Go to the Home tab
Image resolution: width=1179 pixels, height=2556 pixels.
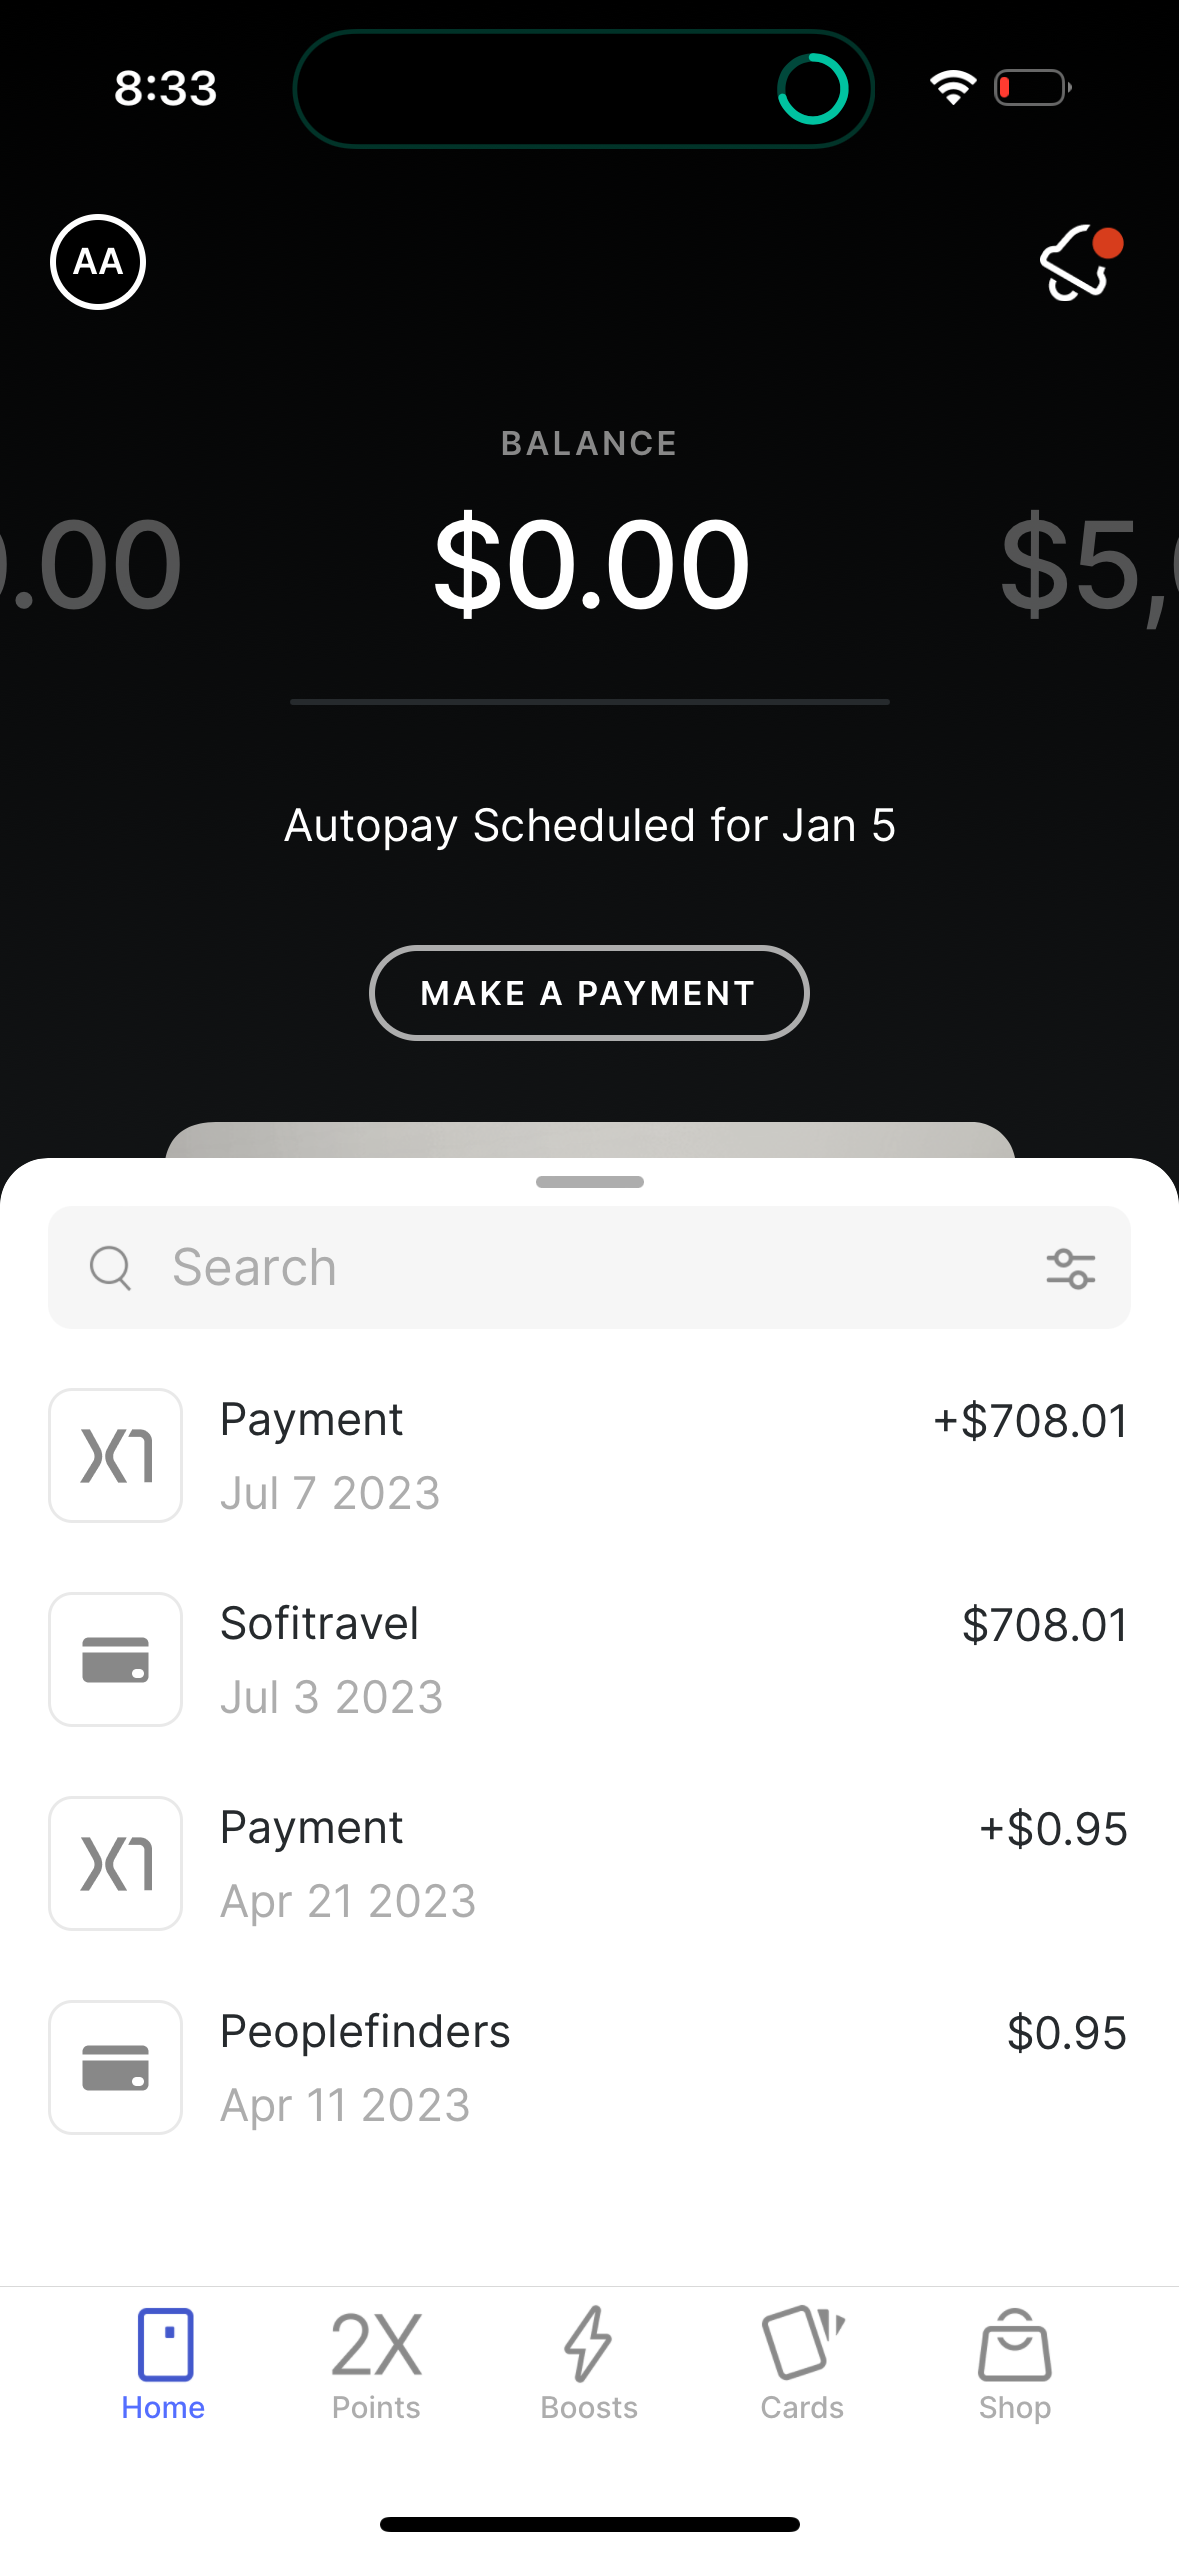(164, 2364)
